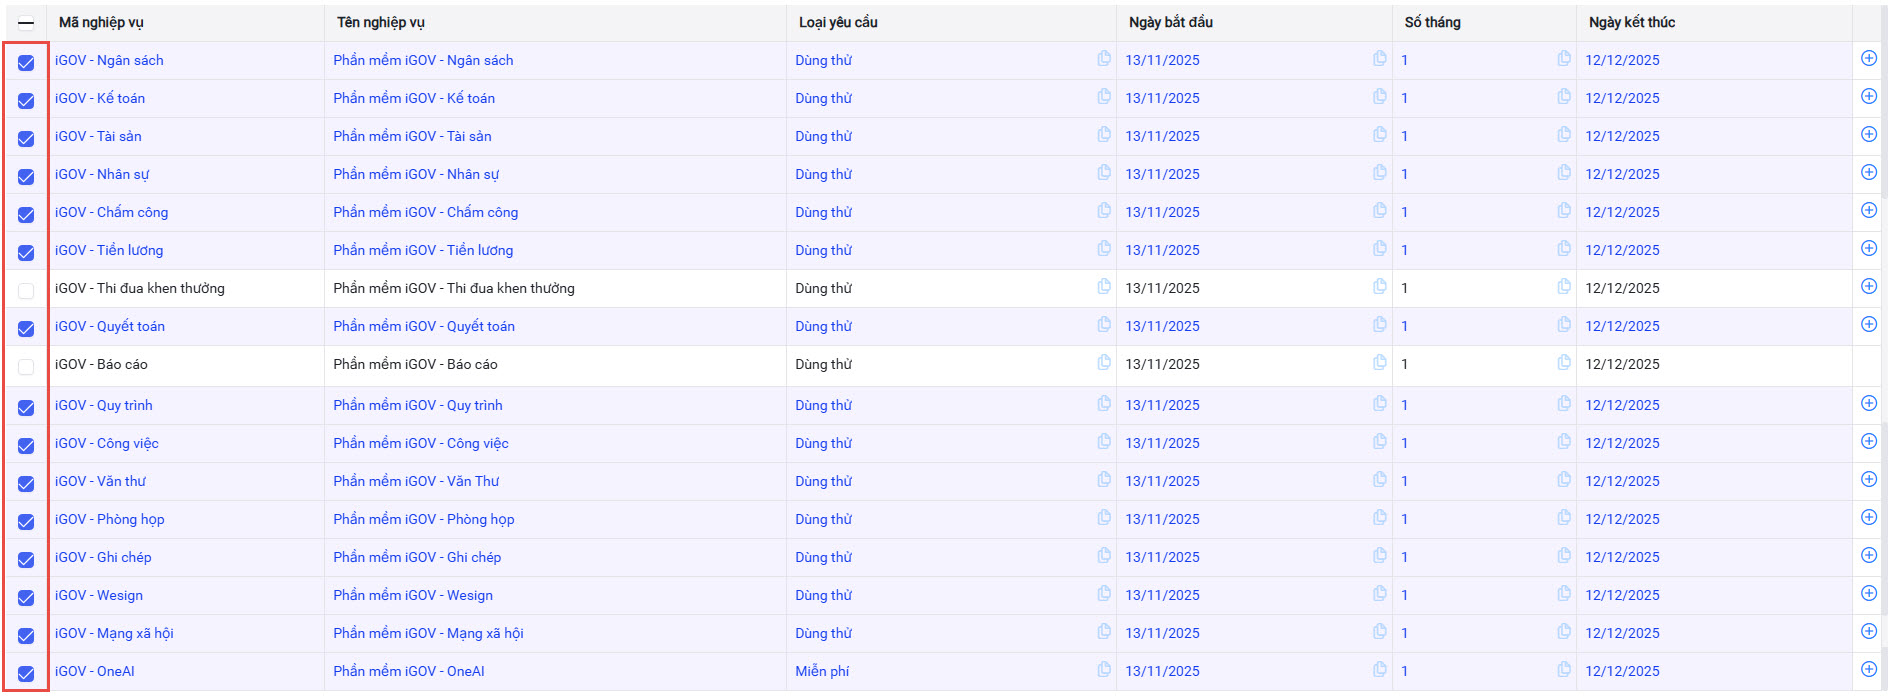
Task: Click the Ngày bắt đầu column header
Action: 1171,22
